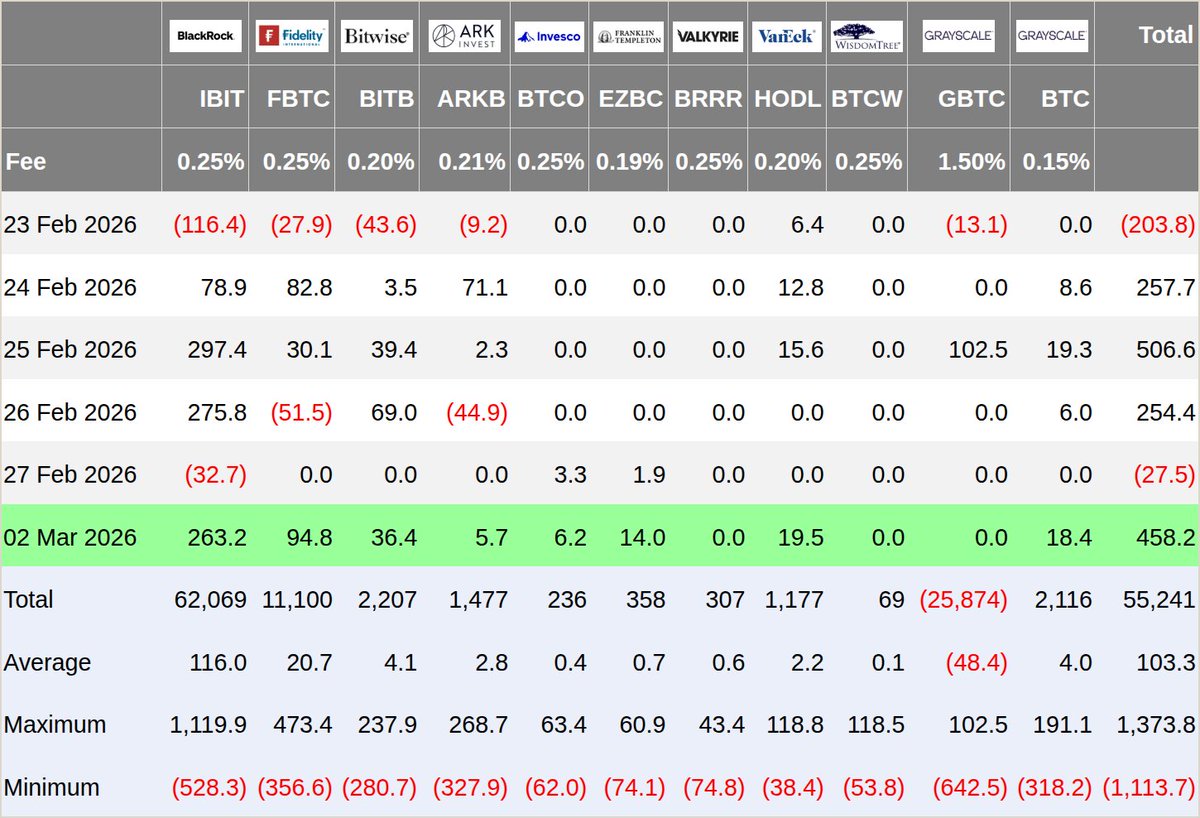Click the WisdomTree logo
Viewport: 1200px width, 818px height.
point(867,36)
